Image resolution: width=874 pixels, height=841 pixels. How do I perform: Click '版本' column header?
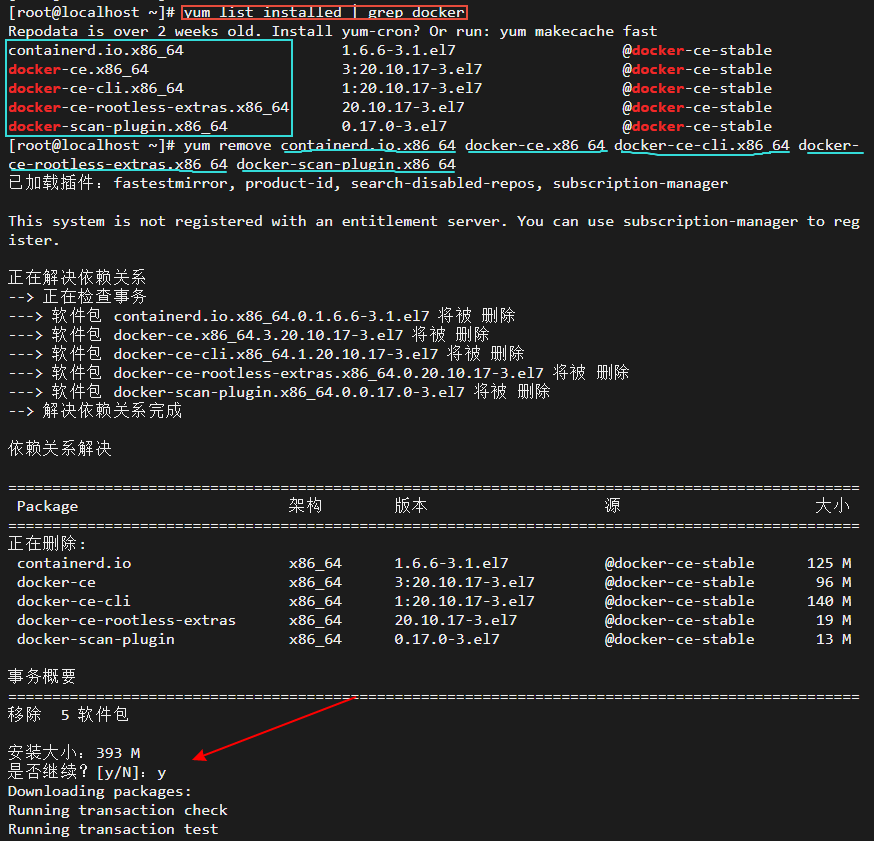(411, 506)
